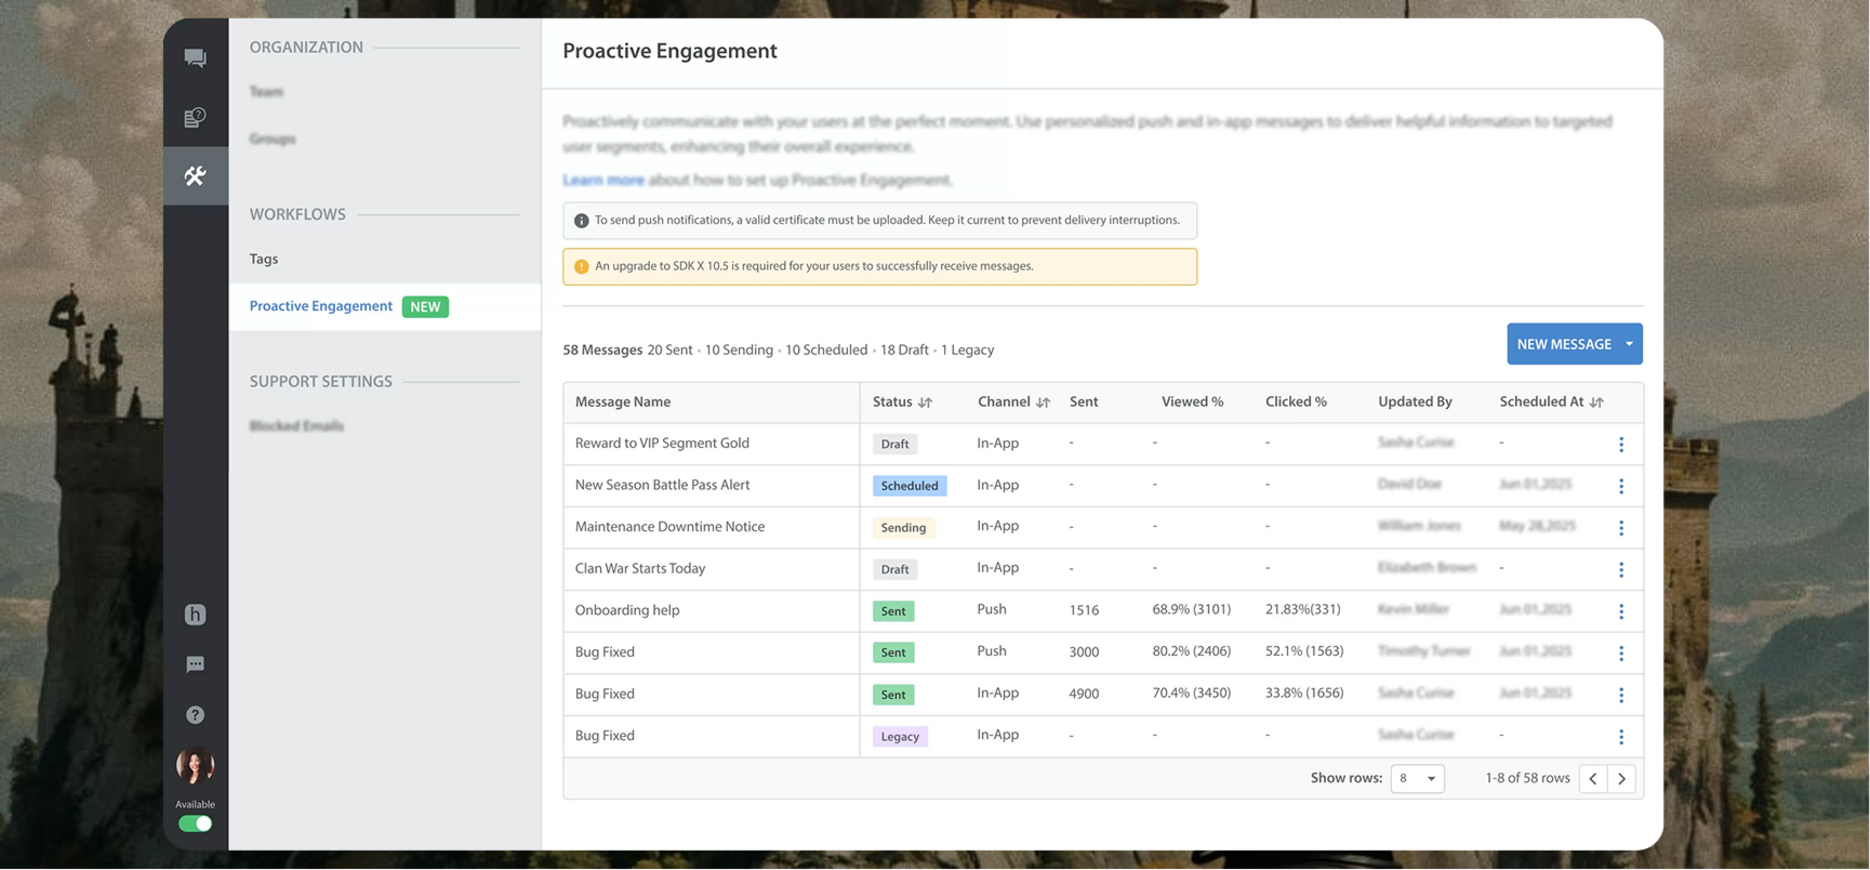Sort table by Channel column
The height and width of the screenshot is (870, 1870).
click(1043, 402)
